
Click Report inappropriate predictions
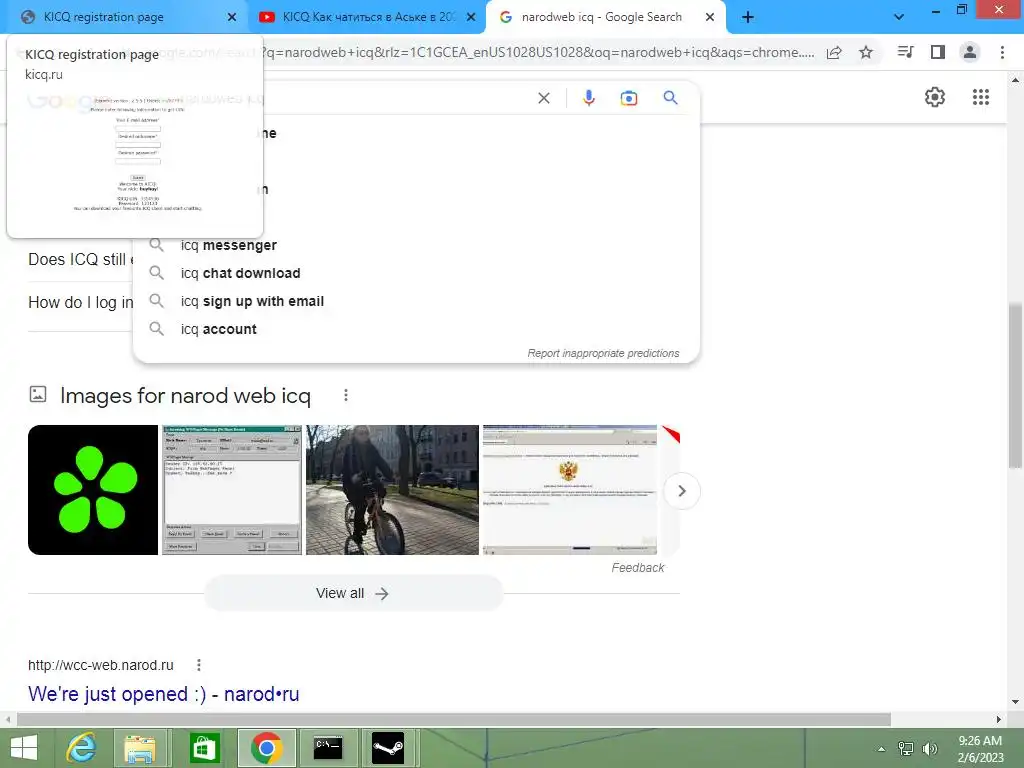point(603,353)
